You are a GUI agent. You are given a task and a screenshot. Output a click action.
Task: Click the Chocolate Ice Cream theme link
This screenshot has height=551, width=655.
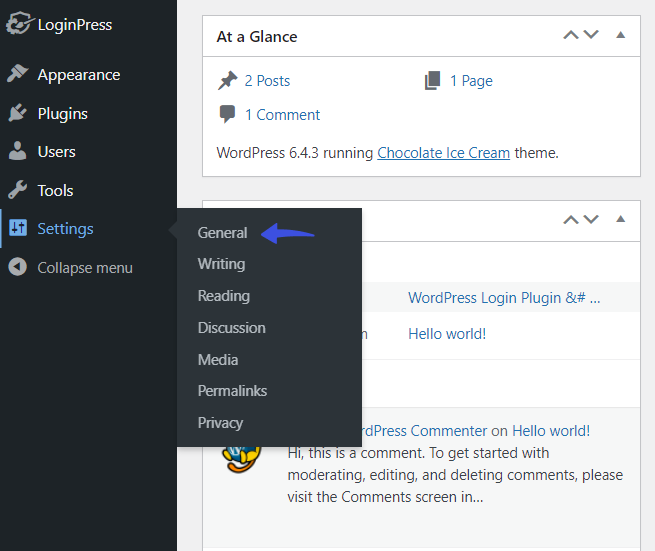coord(444,153)
